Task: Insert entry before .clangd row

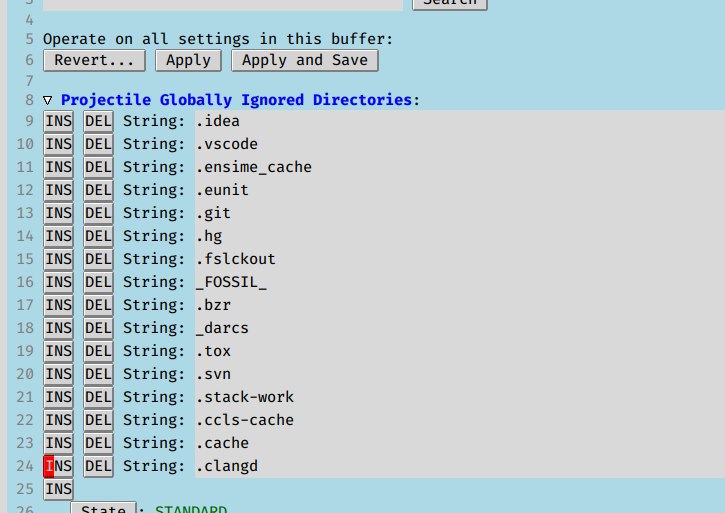Action: tap(58, 467)
